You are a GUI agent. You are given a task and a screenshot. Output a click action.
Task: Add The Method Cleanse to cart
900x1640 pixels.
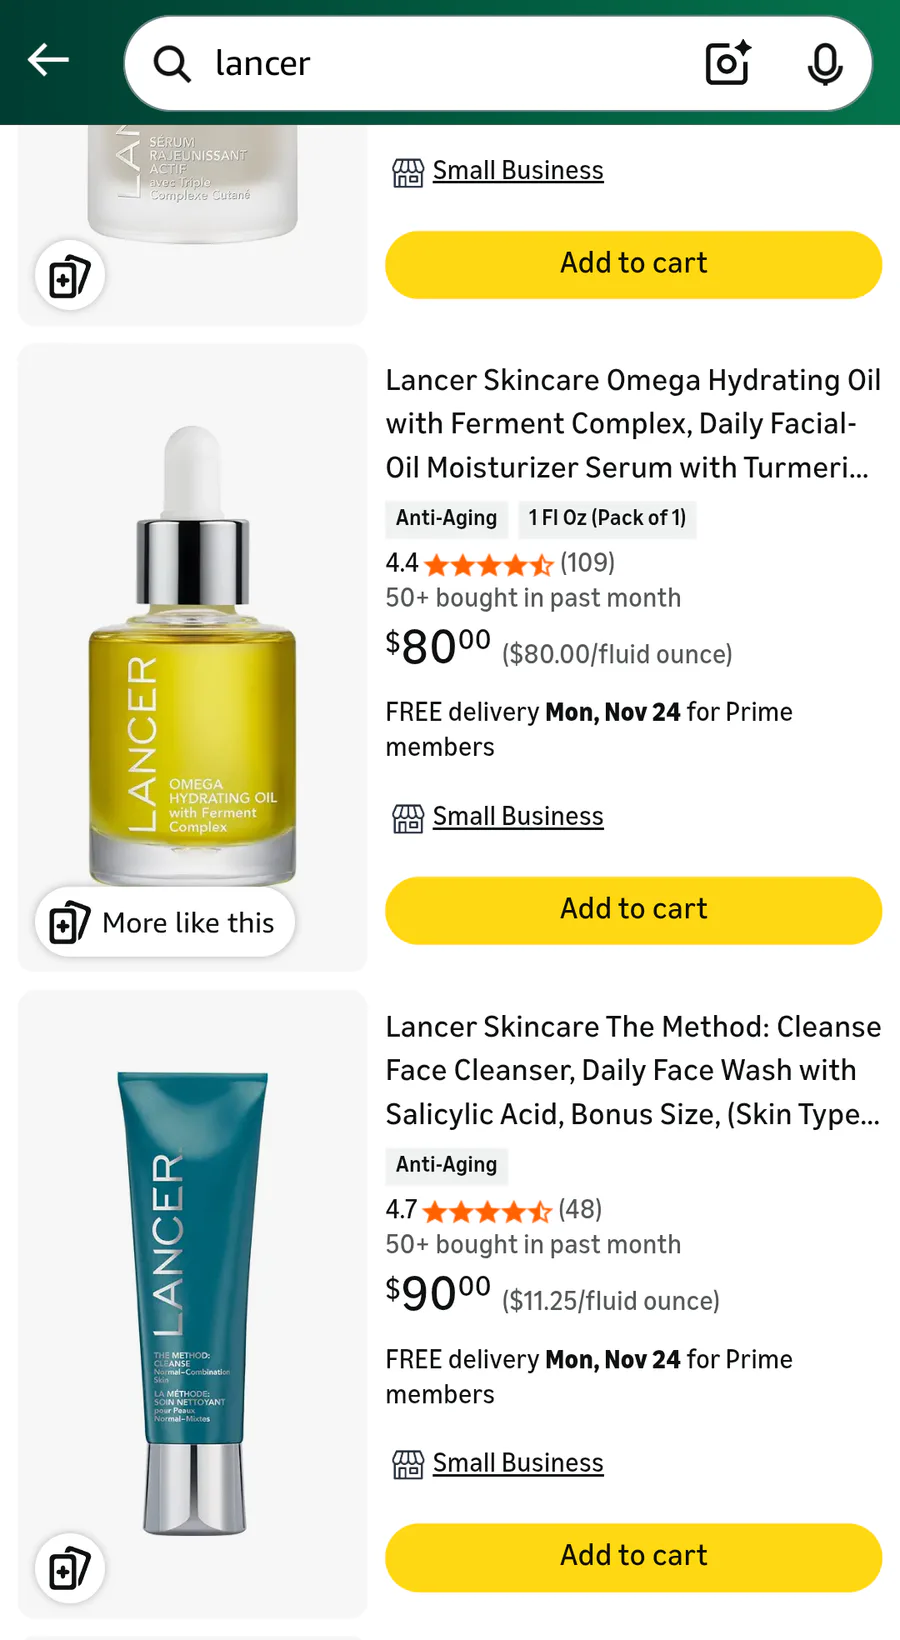(634, 1557)
